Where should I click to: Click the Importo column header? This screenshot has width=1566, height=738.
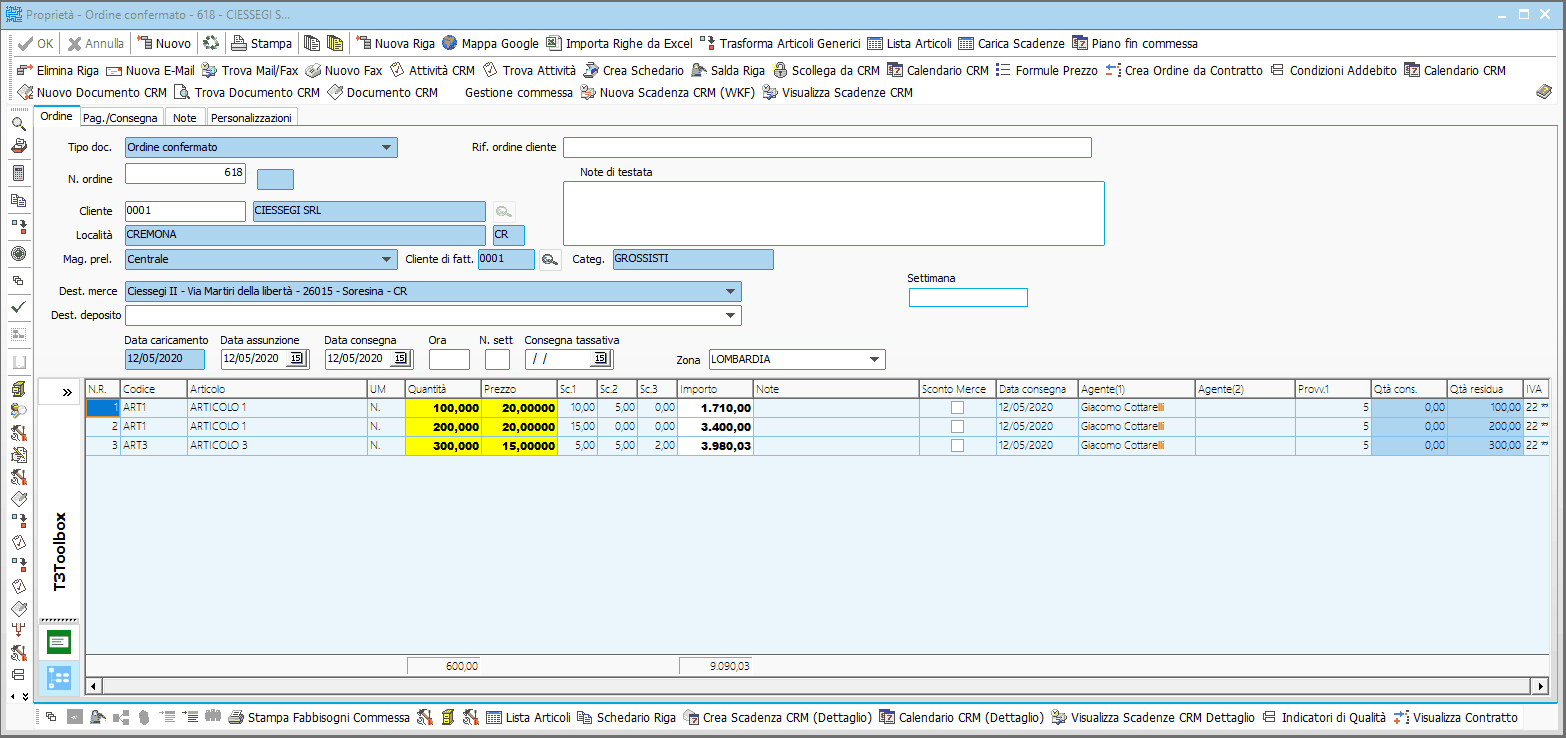[x=715, y=389]
